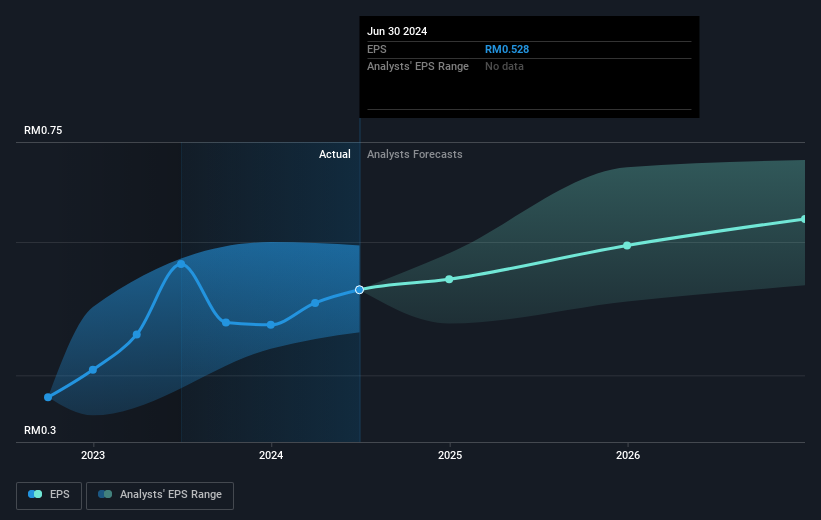Toggle the Analysts' EPS Range legend
Viewport: 821px width, 520px height.
point(160,495)
